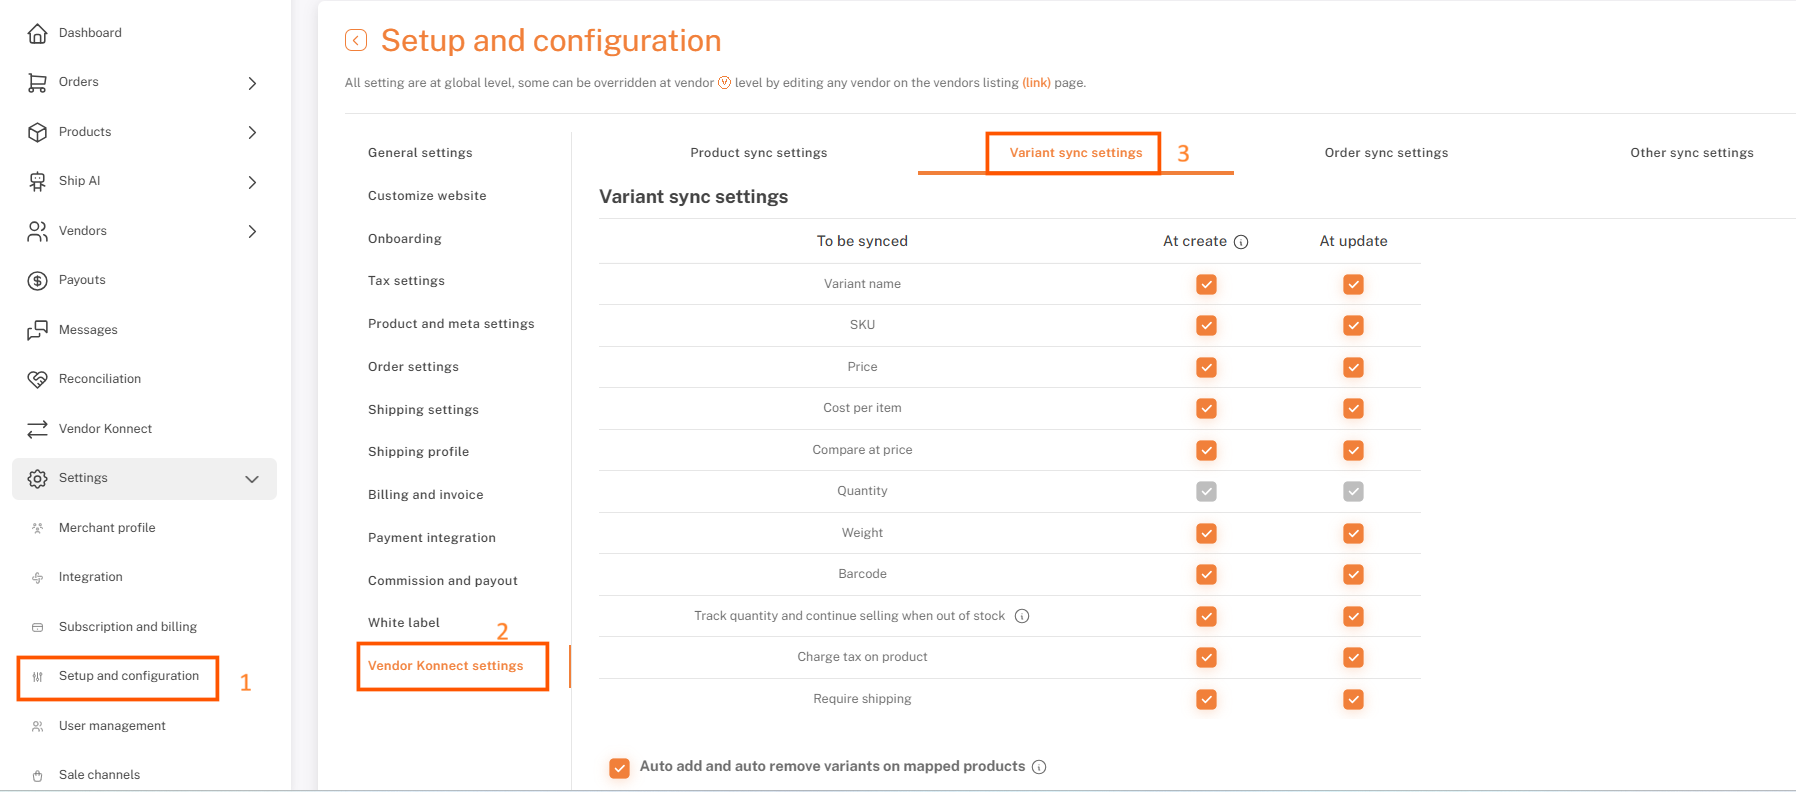Click the Payouts dollar icon
Image resolution: width=1796 pixels, height=792 pixels.
pos(37,280)
